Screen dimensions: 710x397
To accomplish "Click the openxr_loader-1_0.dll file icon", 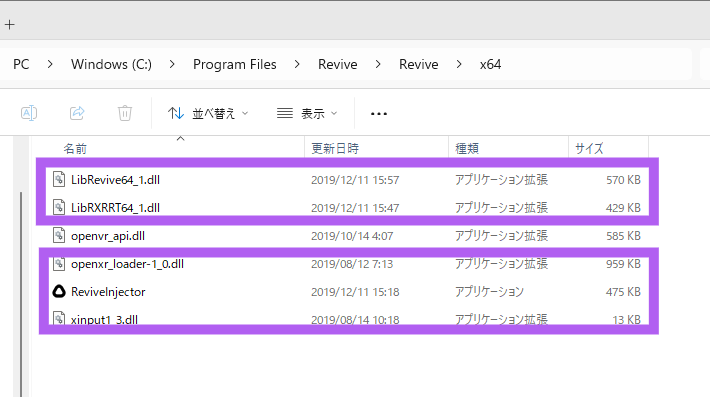I will (59, 264).
